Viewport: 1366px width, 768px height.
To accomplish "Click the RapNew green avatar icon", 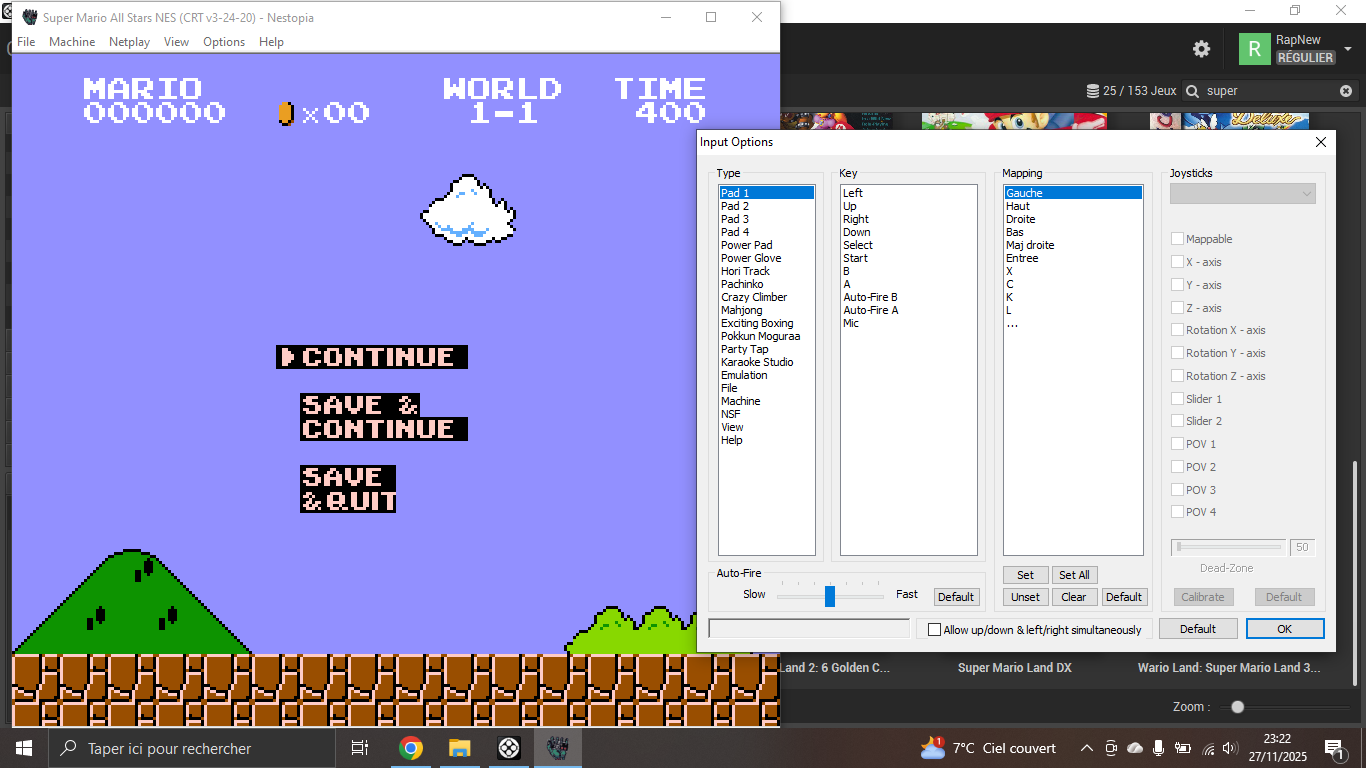I will pos(1254,49).
